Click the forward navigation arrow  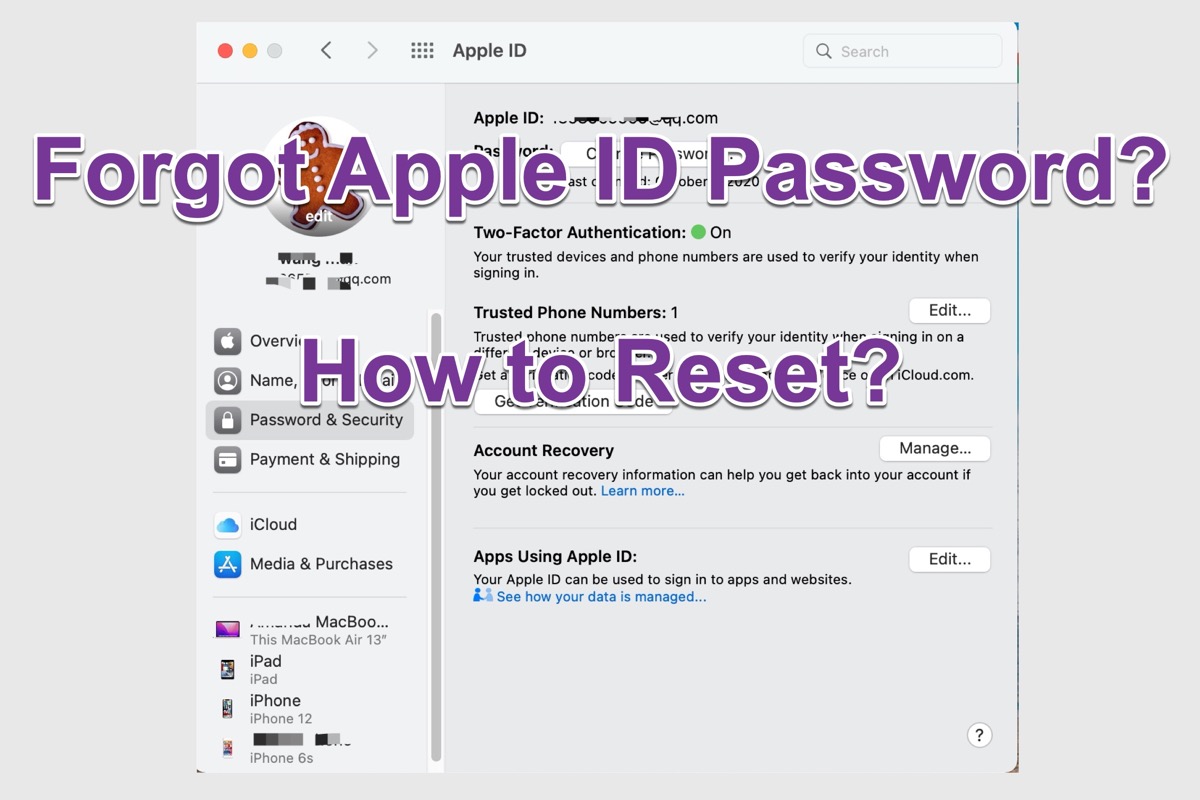point(372,51)
